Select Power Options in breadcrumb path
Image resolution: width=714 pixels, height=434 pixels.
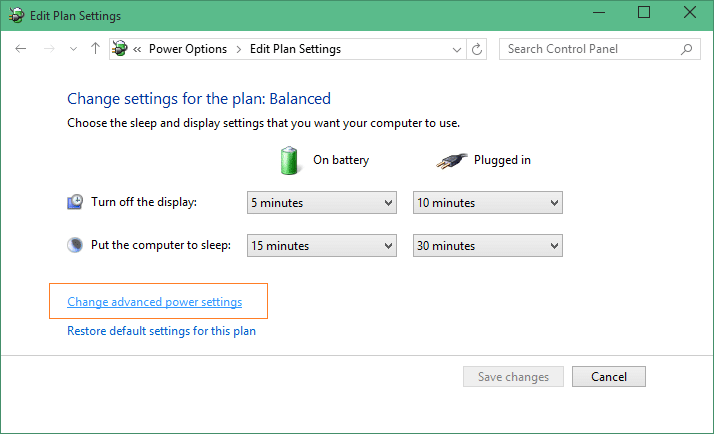pos(188,49)
